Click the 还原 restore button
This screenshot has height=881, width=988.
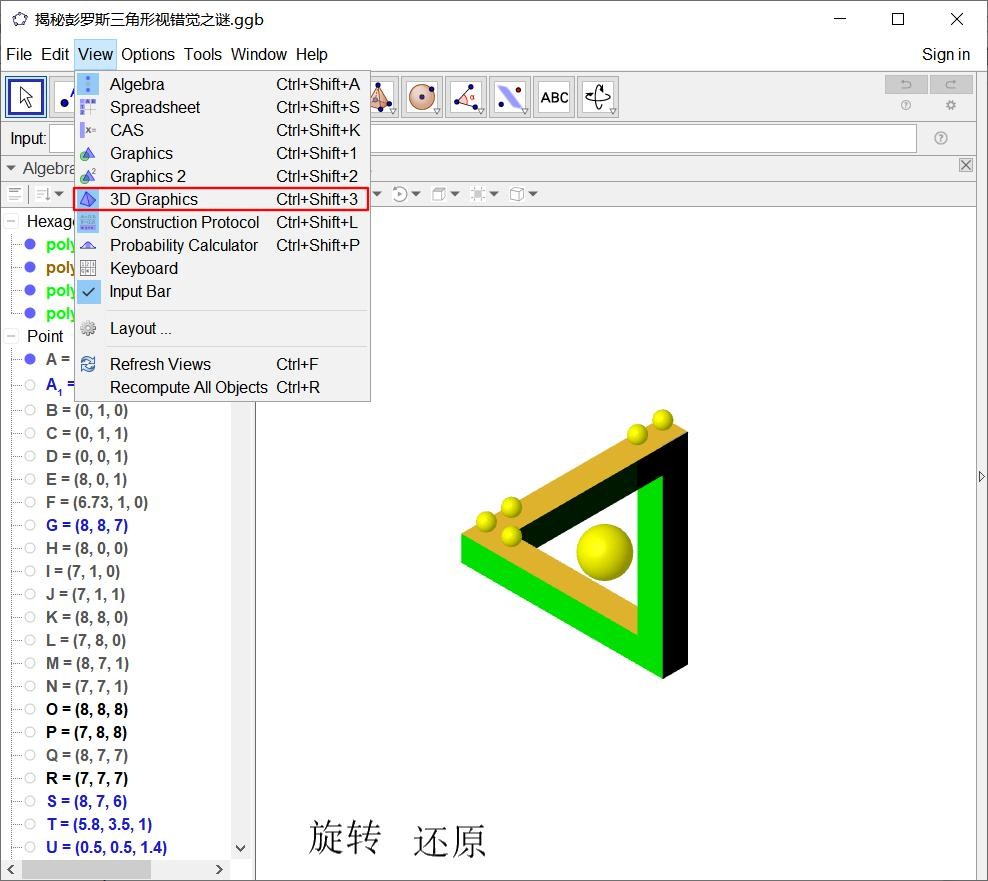449,841
